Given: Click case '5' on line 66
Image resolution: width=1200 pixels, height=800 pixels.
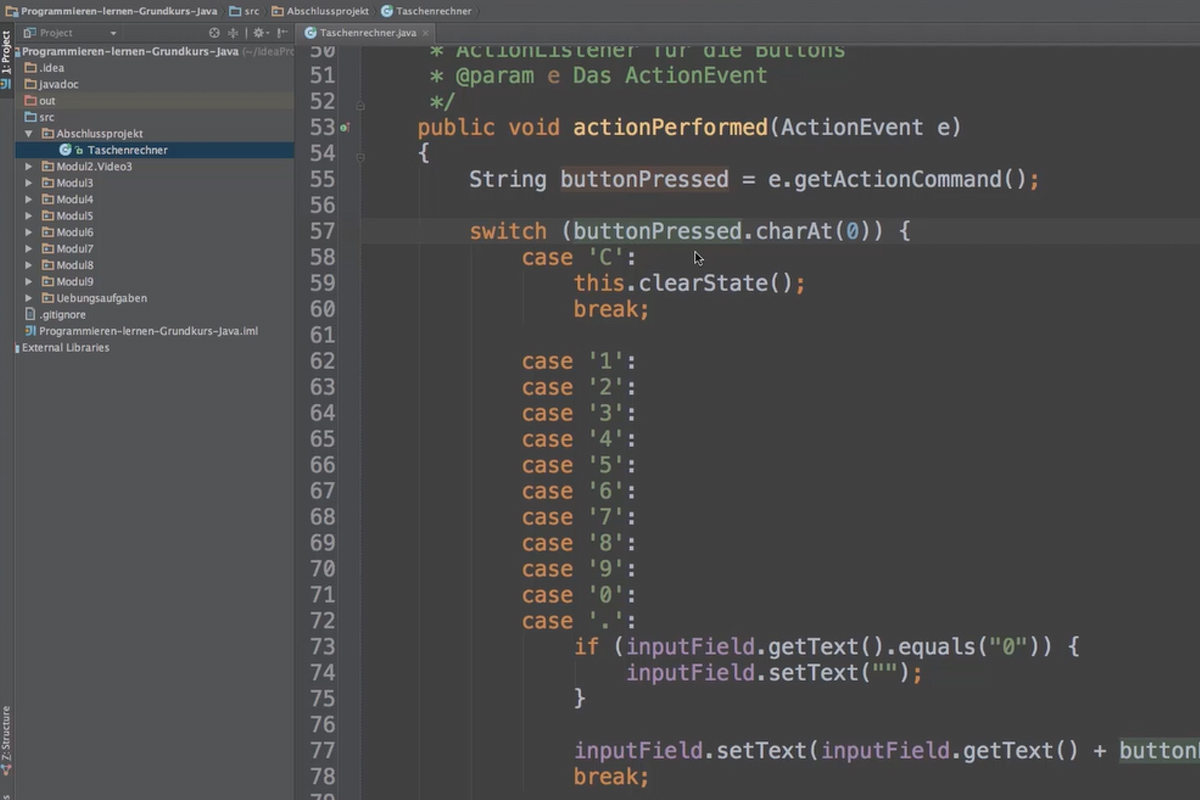Looking at the screenshot, I should [x=579, y=465].
